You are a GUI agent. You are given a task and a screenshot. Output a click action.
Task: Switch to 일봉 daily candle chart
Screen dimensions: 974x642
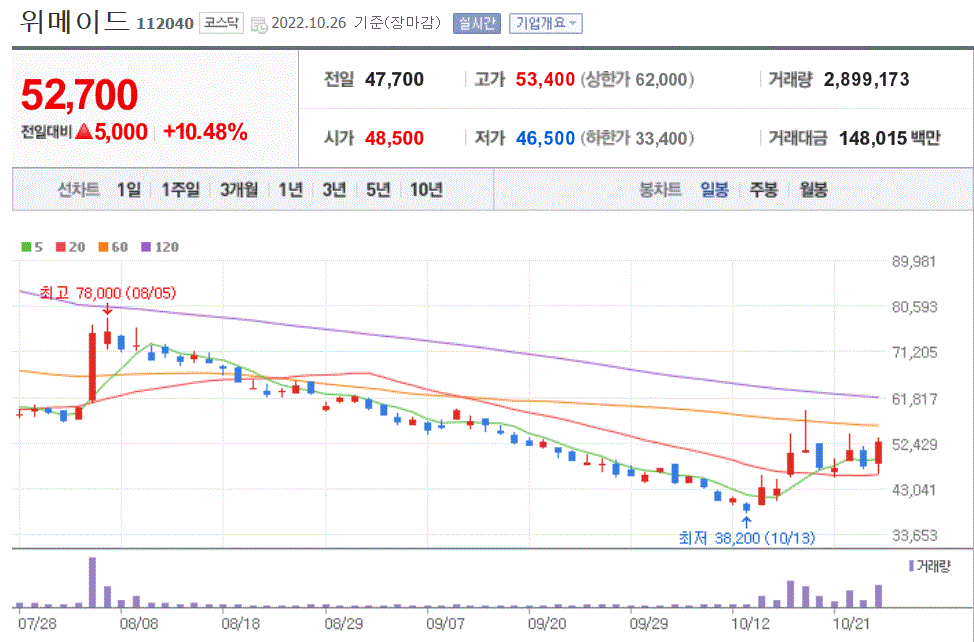click(x=714, y=189)
